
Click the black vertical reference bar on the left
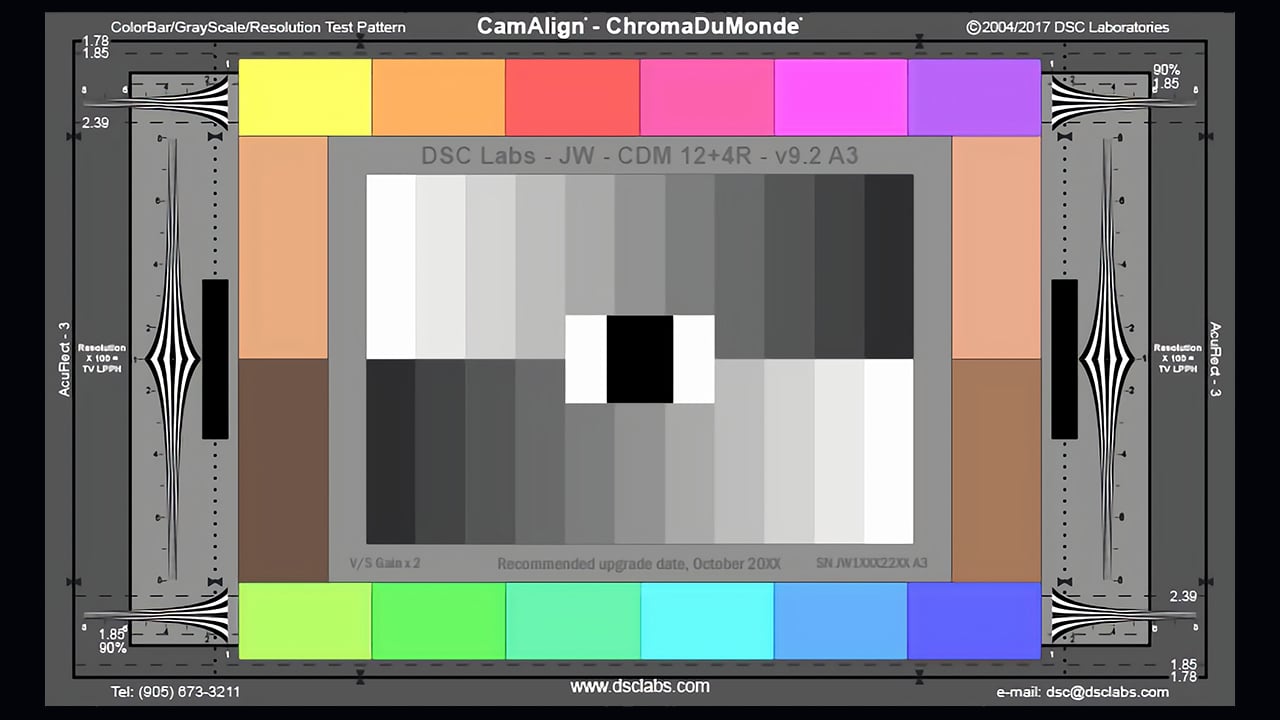pos(215,360)
